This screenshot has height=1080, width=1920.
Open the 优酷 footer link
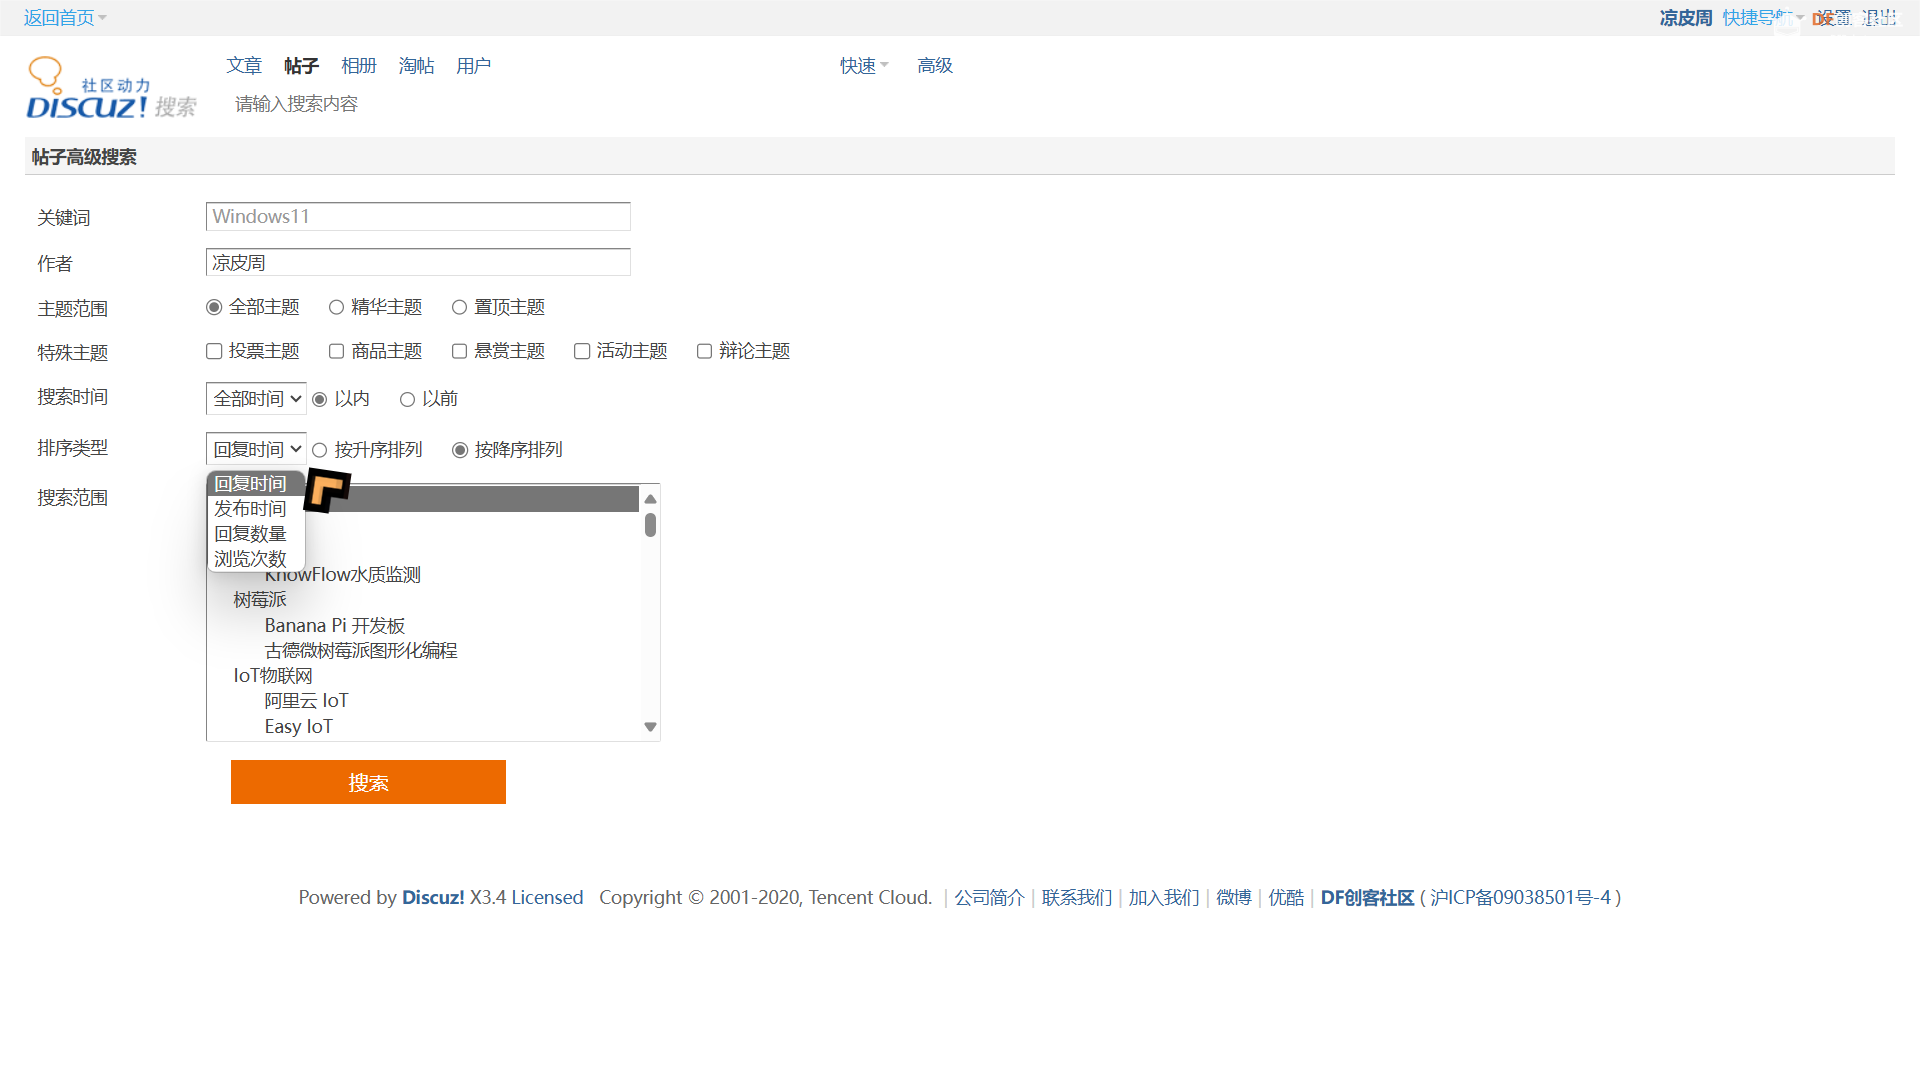pyautogui.click(x=1286, y=898)
